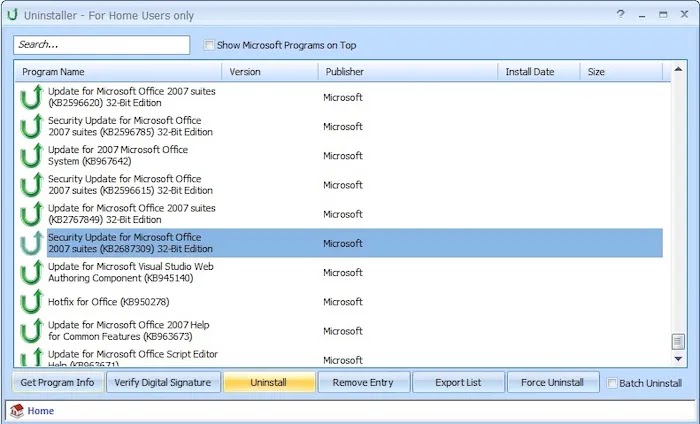
Task: Click scrollbar down arrow in program list
Action: click(678, 358)
